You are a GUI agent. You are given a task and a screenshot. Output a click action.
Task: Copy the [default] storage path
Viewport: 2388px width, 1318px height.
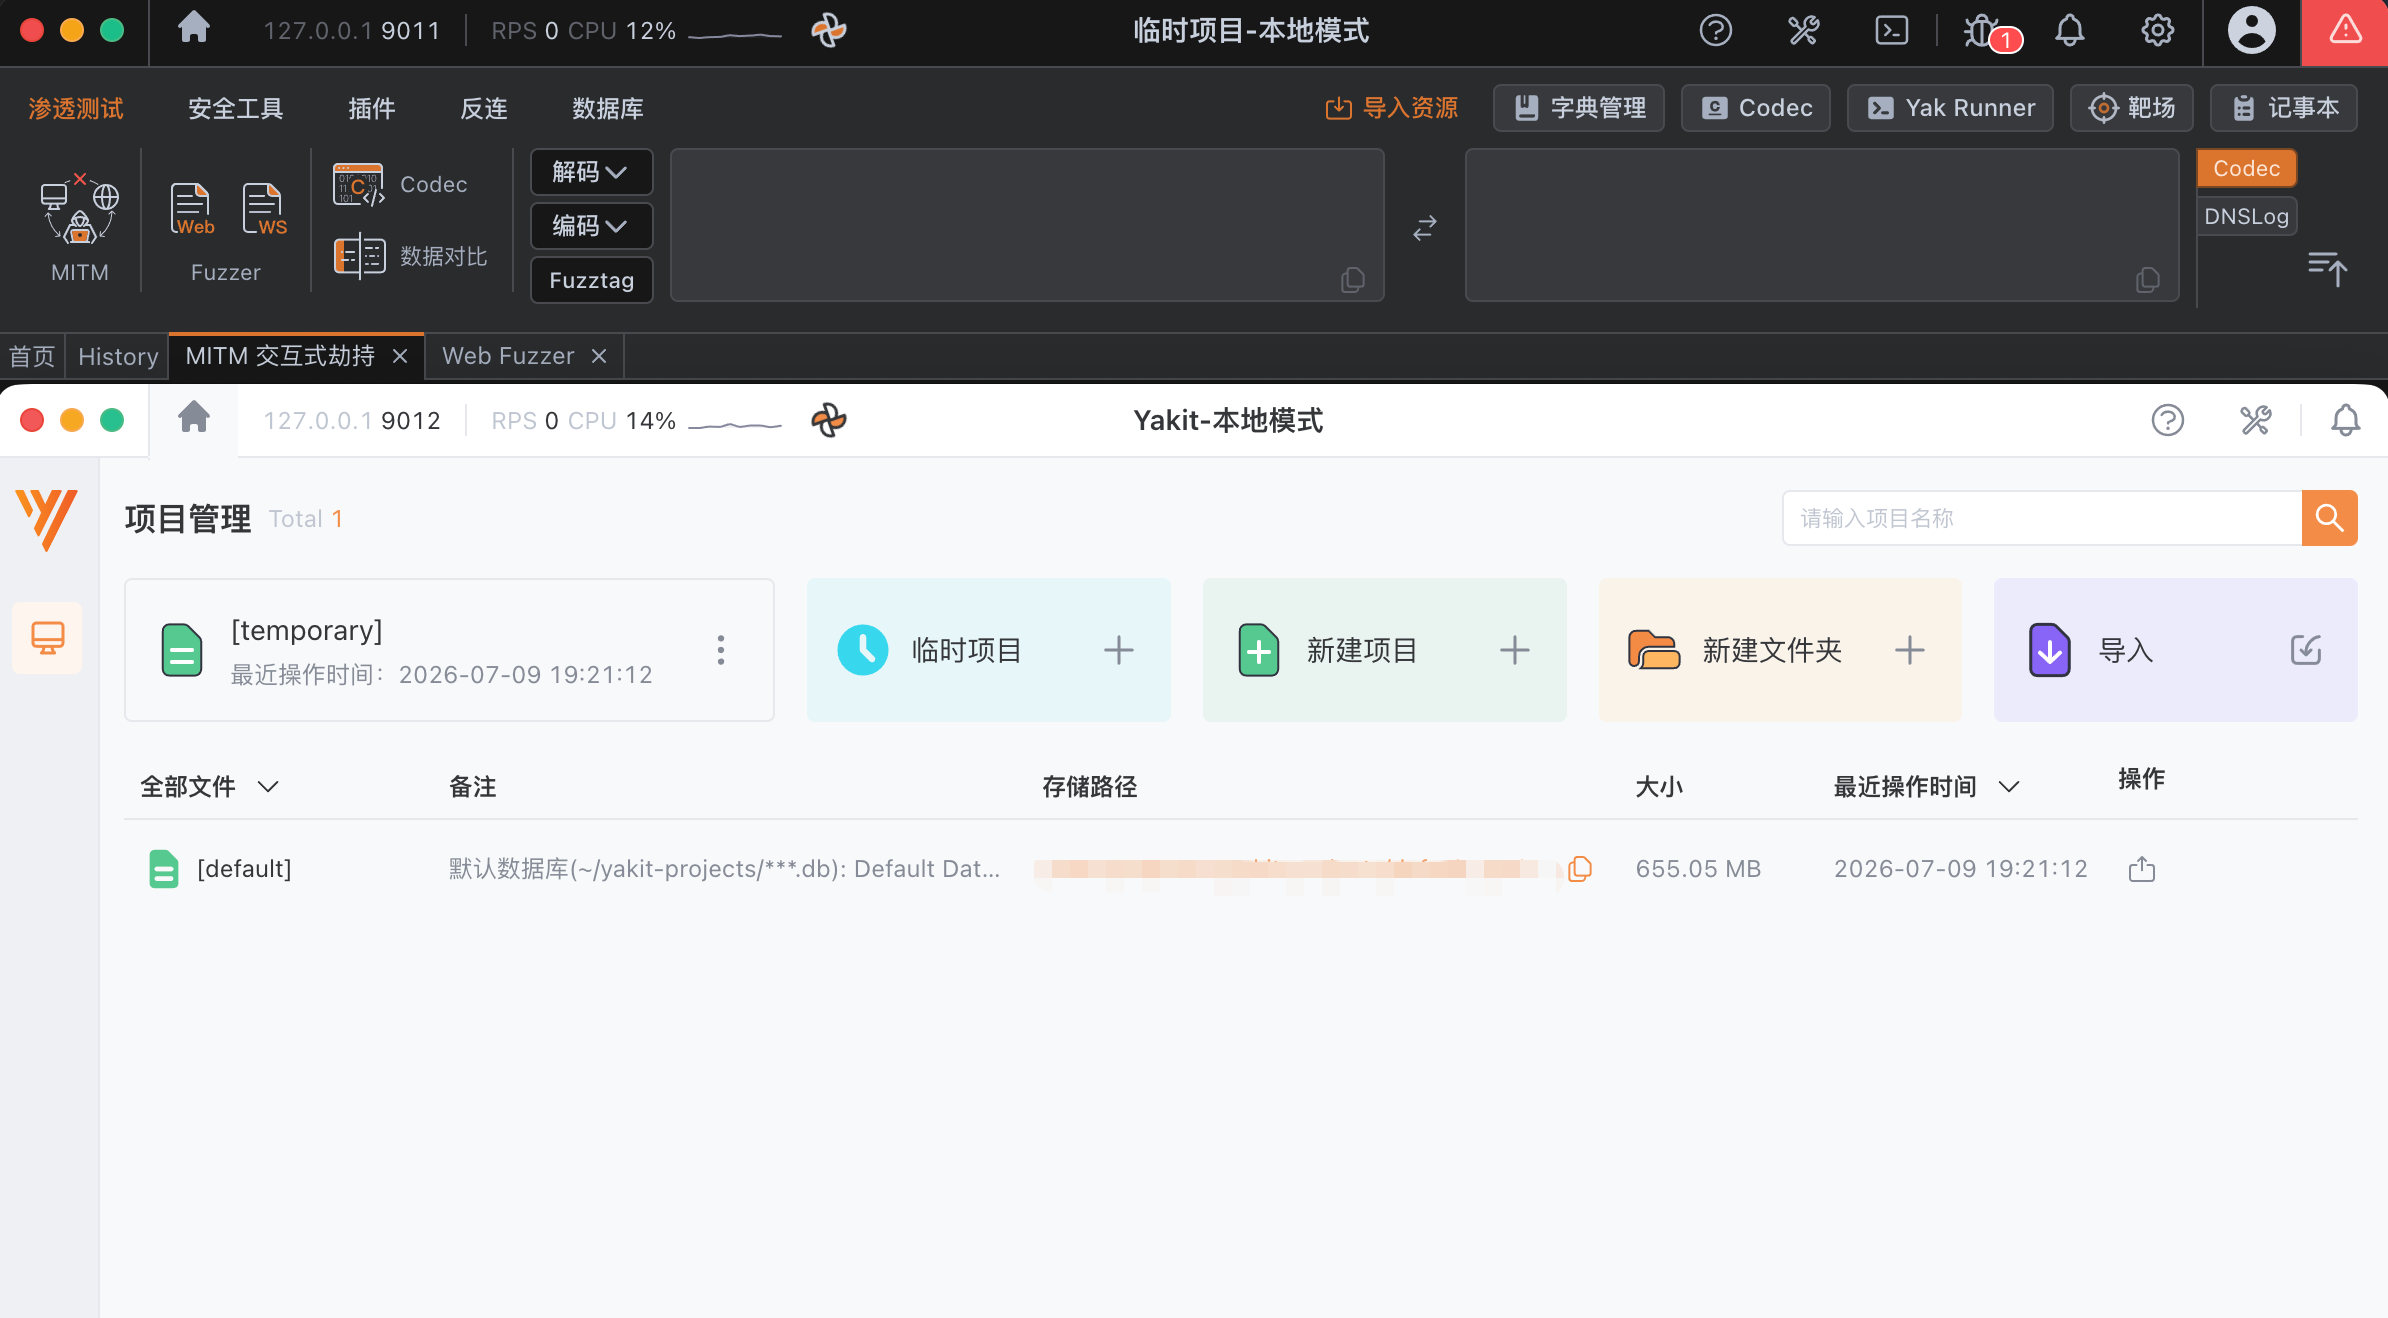click(x=1580, y=868)
